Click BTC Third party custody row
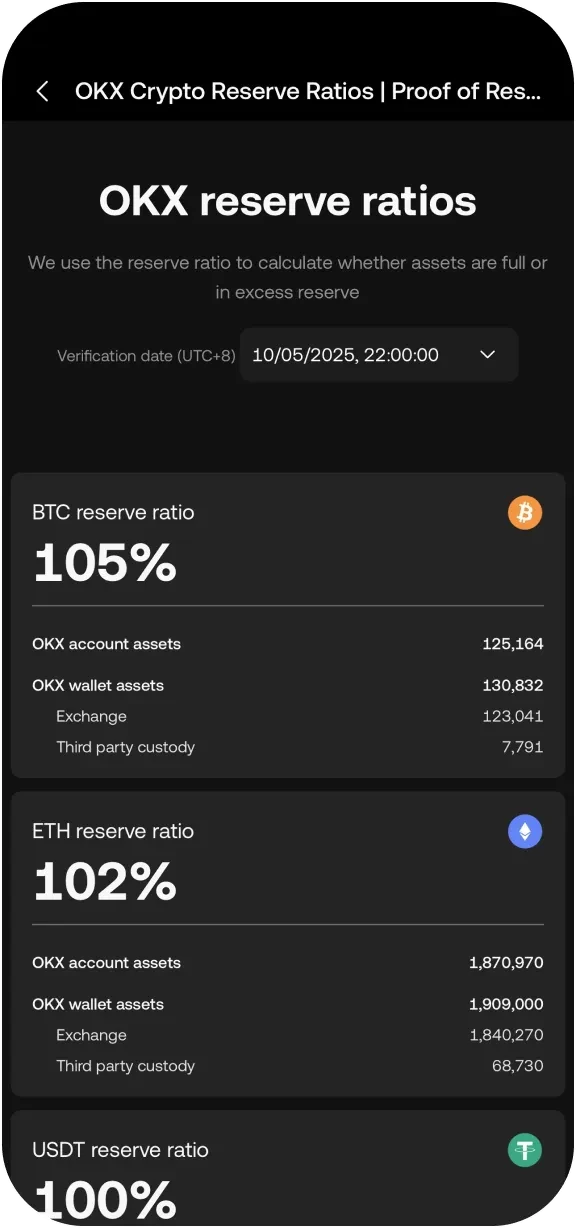 point(288,747)
